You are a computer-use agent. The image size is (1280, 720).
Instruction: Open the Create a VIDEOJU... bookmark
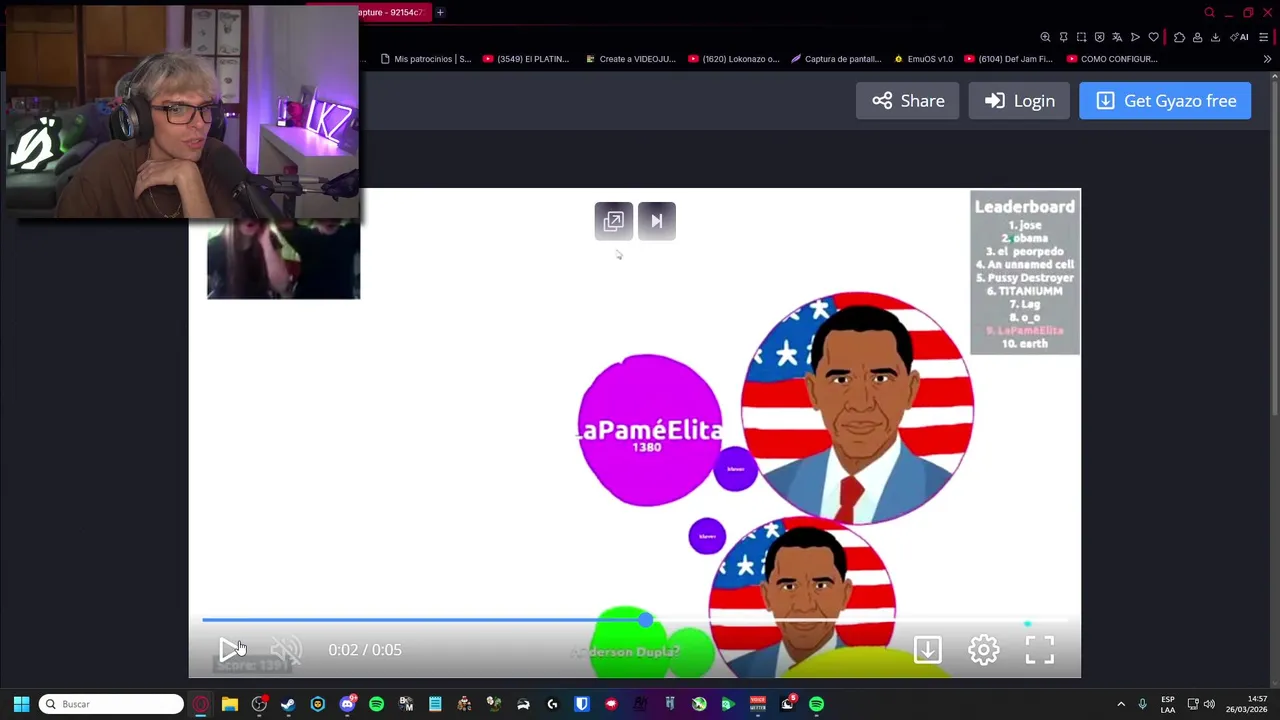pos(631,59)
